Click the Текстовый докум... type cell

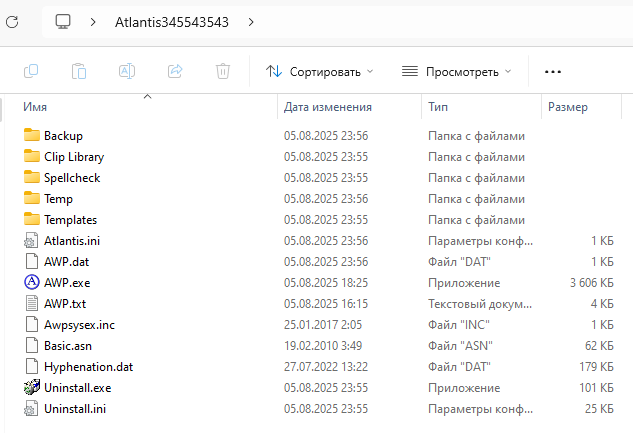tap(480, 303)
